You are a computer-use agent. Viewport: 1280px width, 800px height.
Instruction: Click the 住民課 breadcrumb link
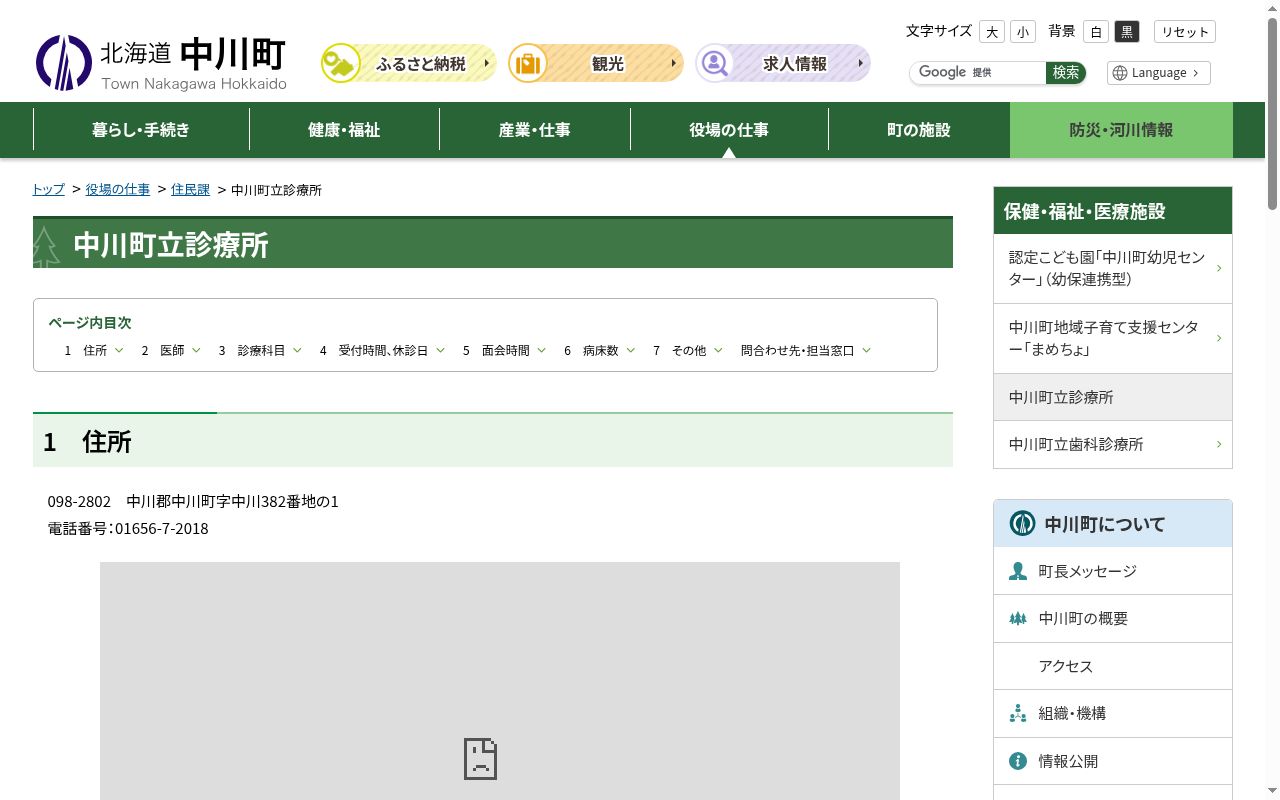coord(190,189)
